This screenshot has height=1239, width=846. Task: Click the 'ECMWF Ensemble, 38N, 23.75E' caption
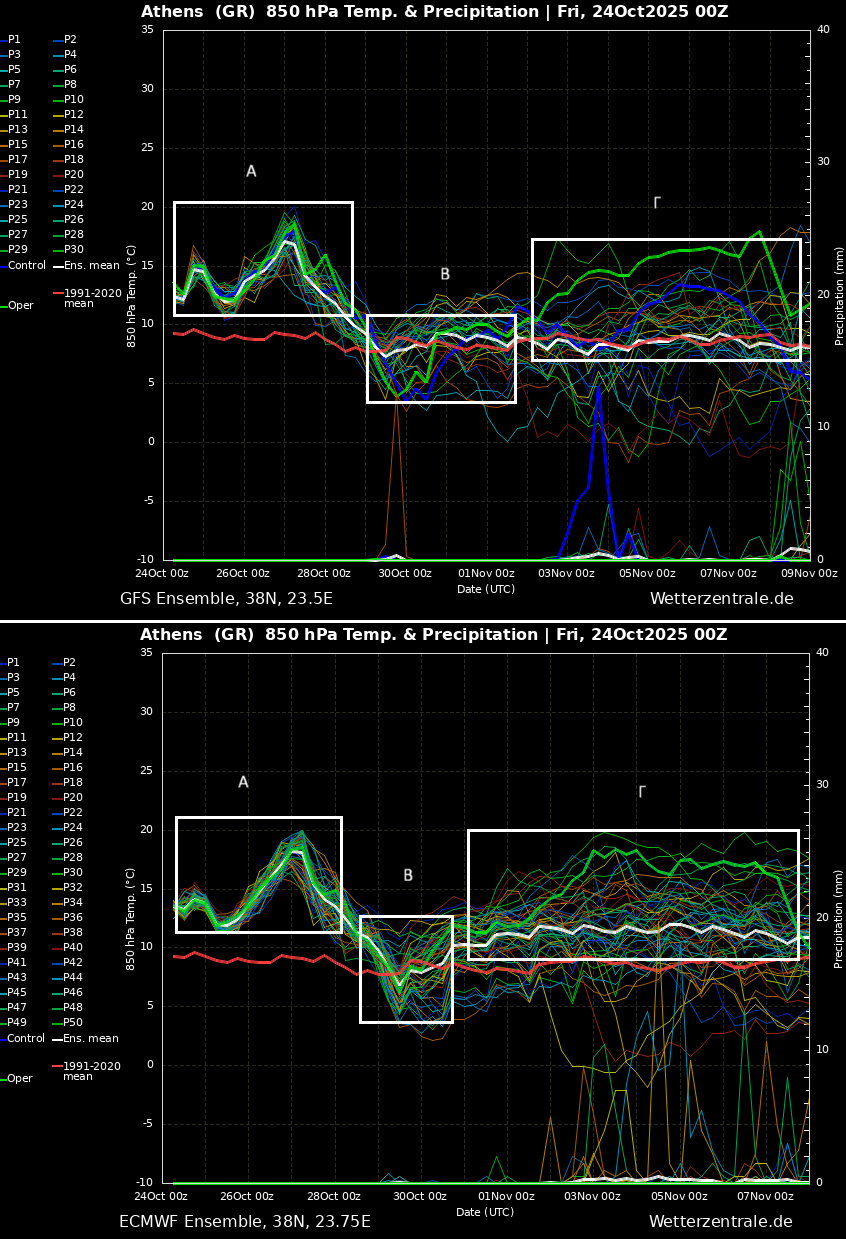(245, 1222)
